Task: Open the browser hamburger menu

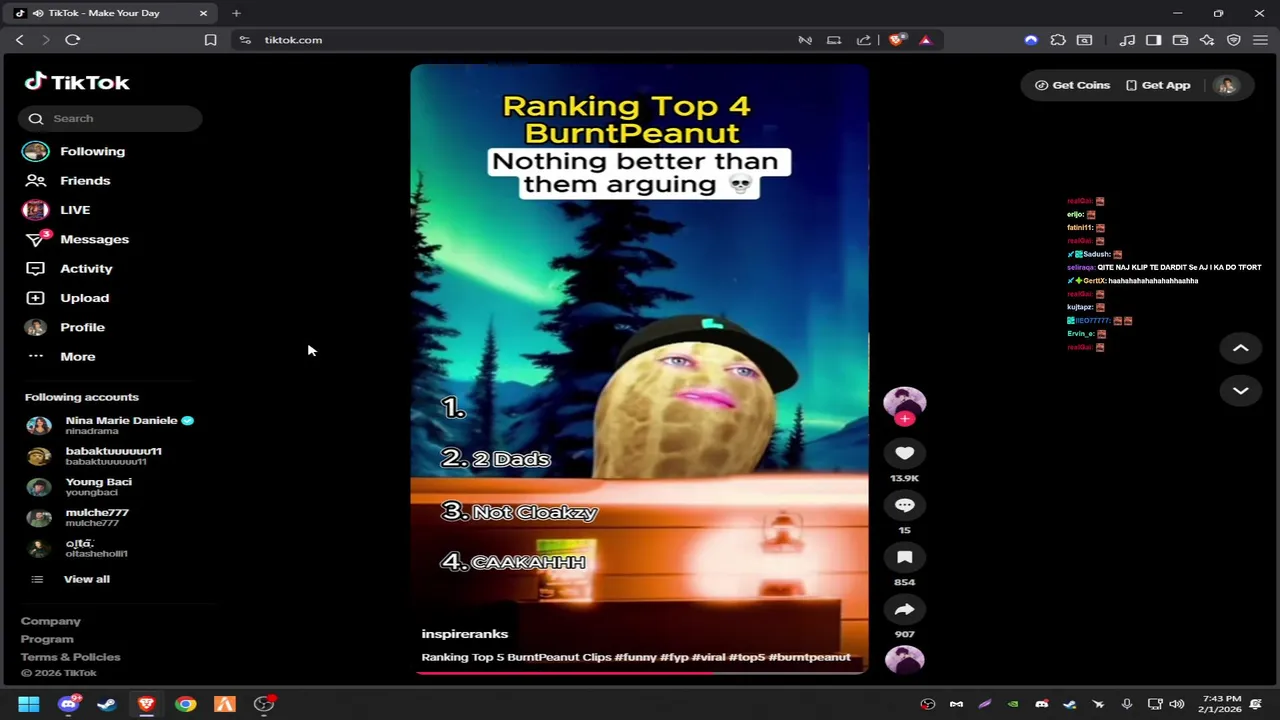Action: point(1260,40)
